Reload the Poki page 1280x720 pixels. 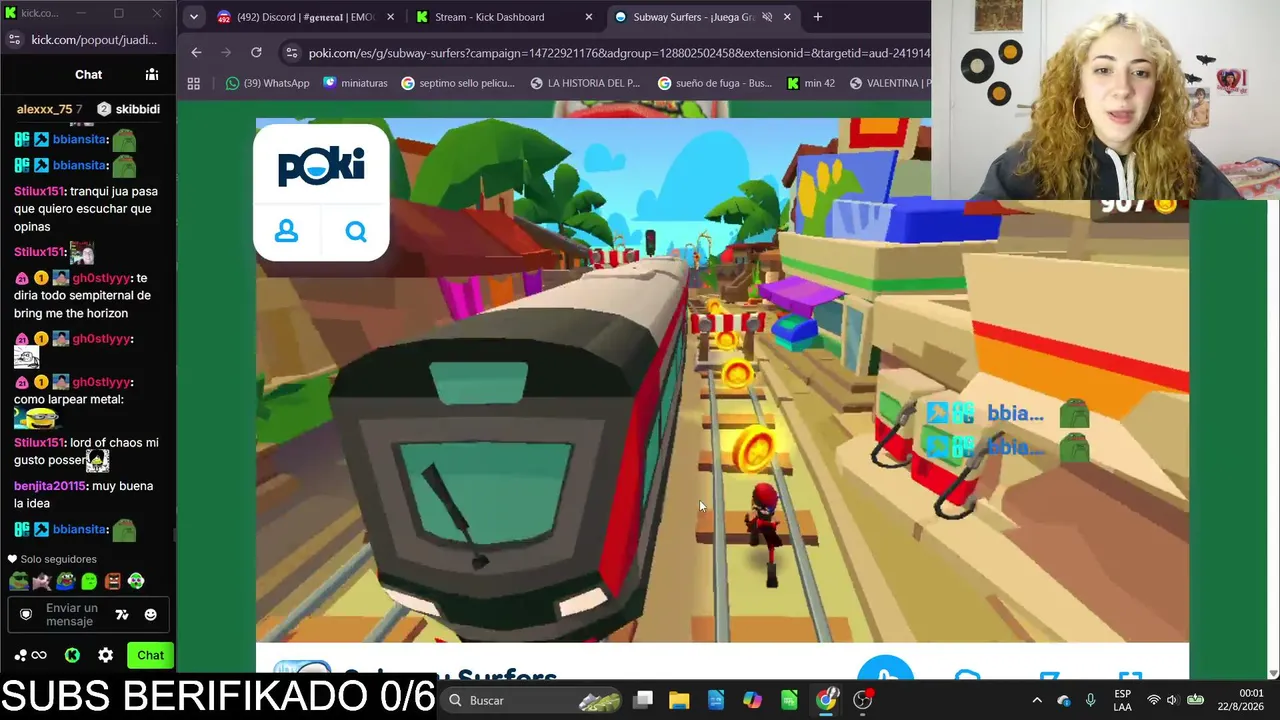[256, 53]
